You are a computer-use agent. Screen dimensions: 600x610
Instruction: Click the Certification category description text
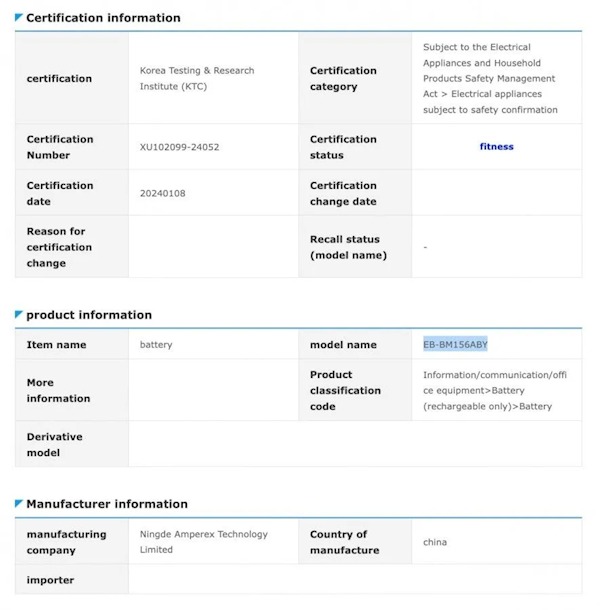[x=490, y=79]
